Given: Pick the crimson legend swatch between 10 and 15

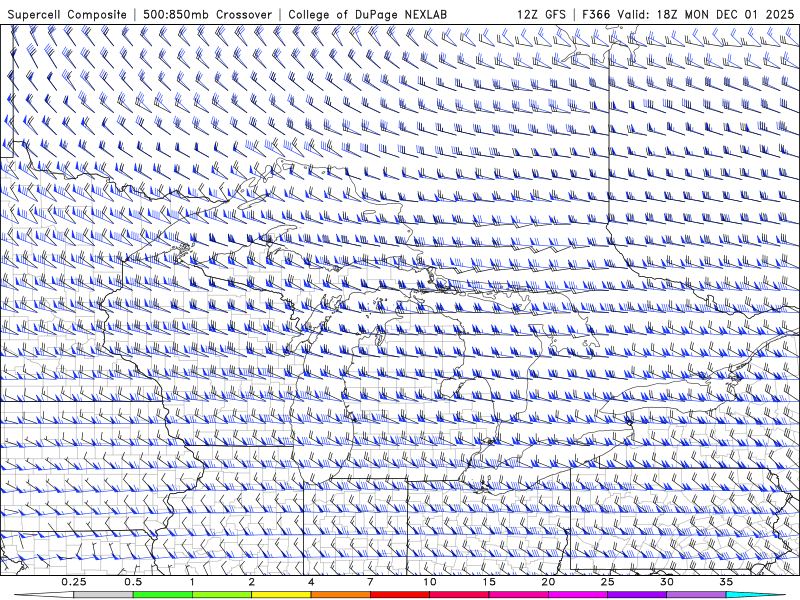Looking at the screenshot, I should (x=459, y=595).
